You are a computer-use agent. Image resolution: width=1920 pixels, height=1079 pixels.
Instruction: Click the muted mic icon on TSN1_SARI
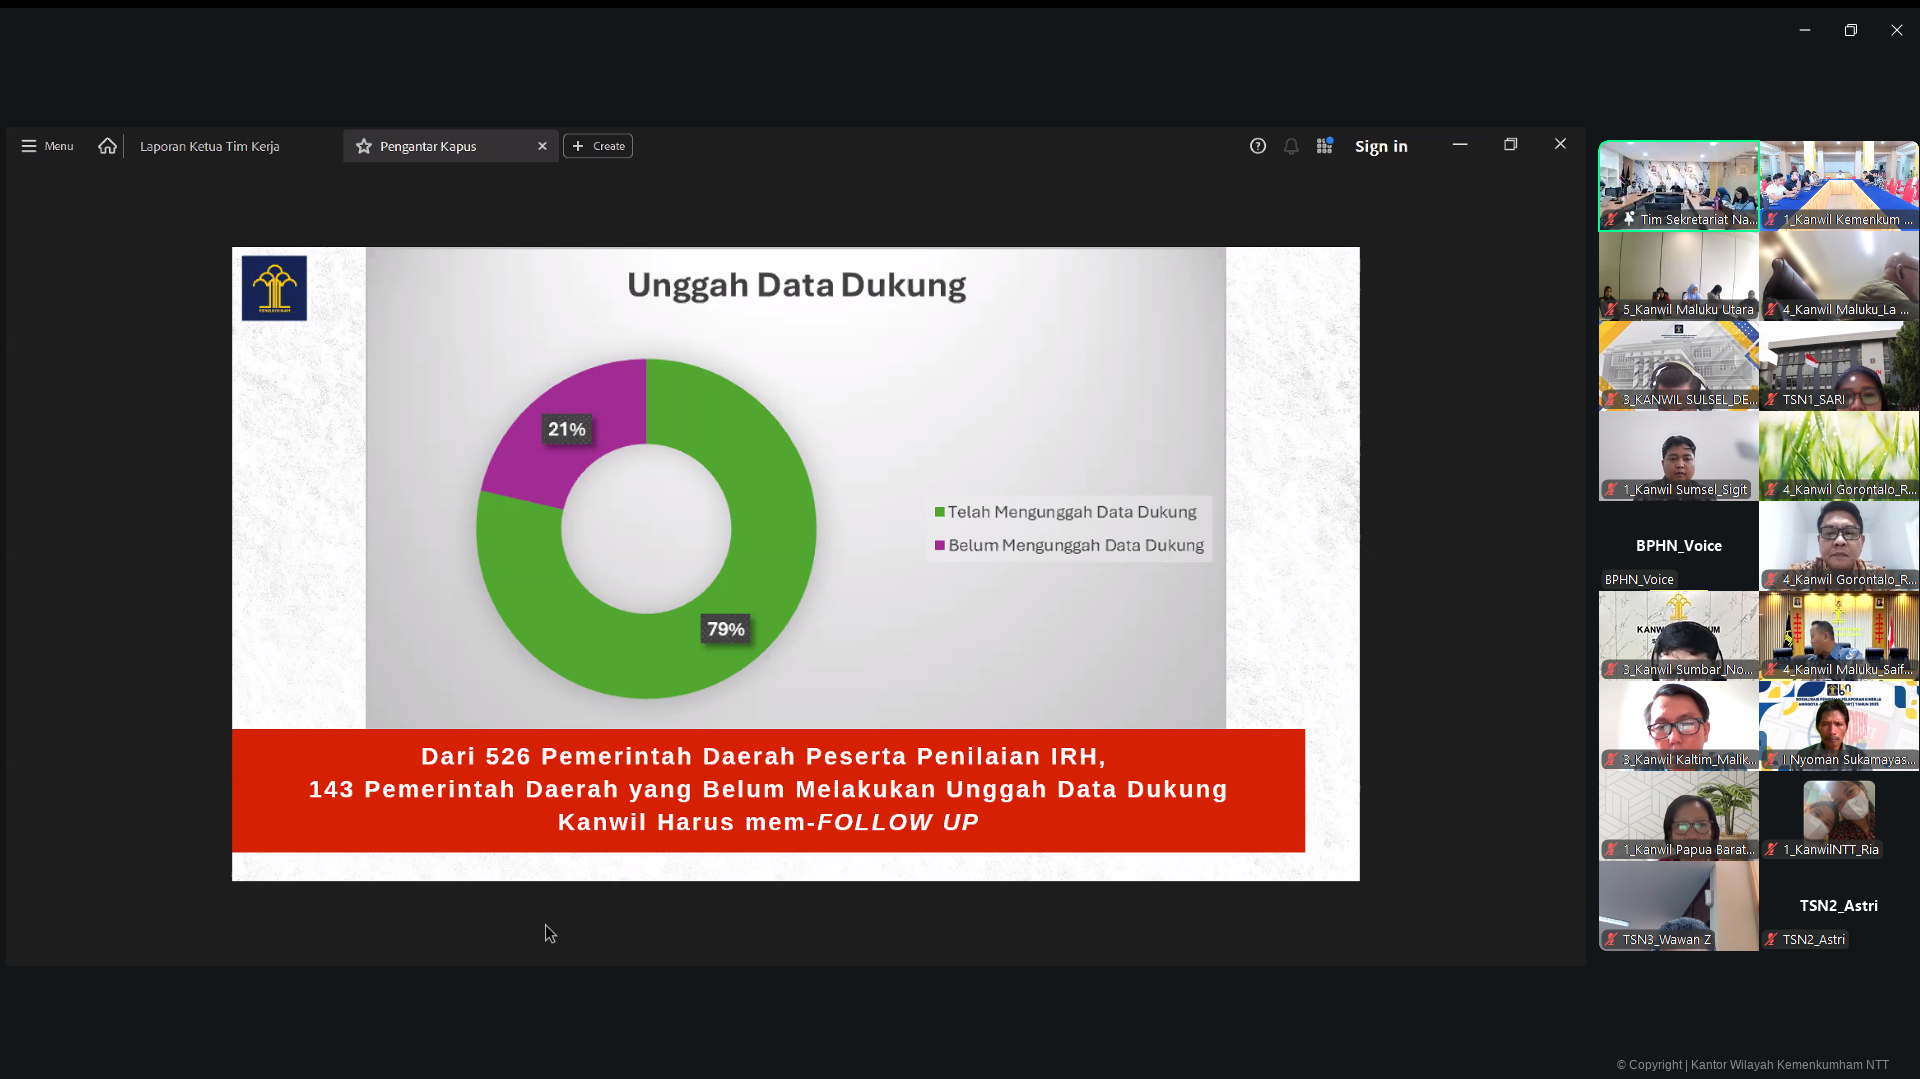1771,400
